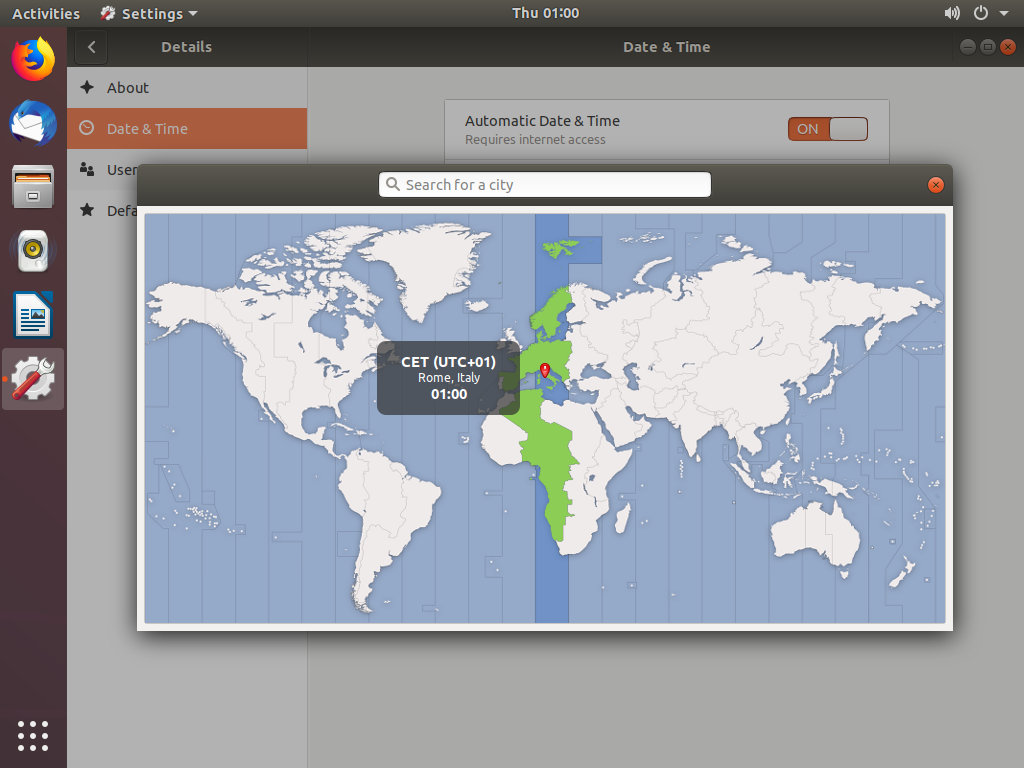Viewport: 1024px width, 768px height.
Task: Open the power menu in the top bar
Action: [978, 13]
